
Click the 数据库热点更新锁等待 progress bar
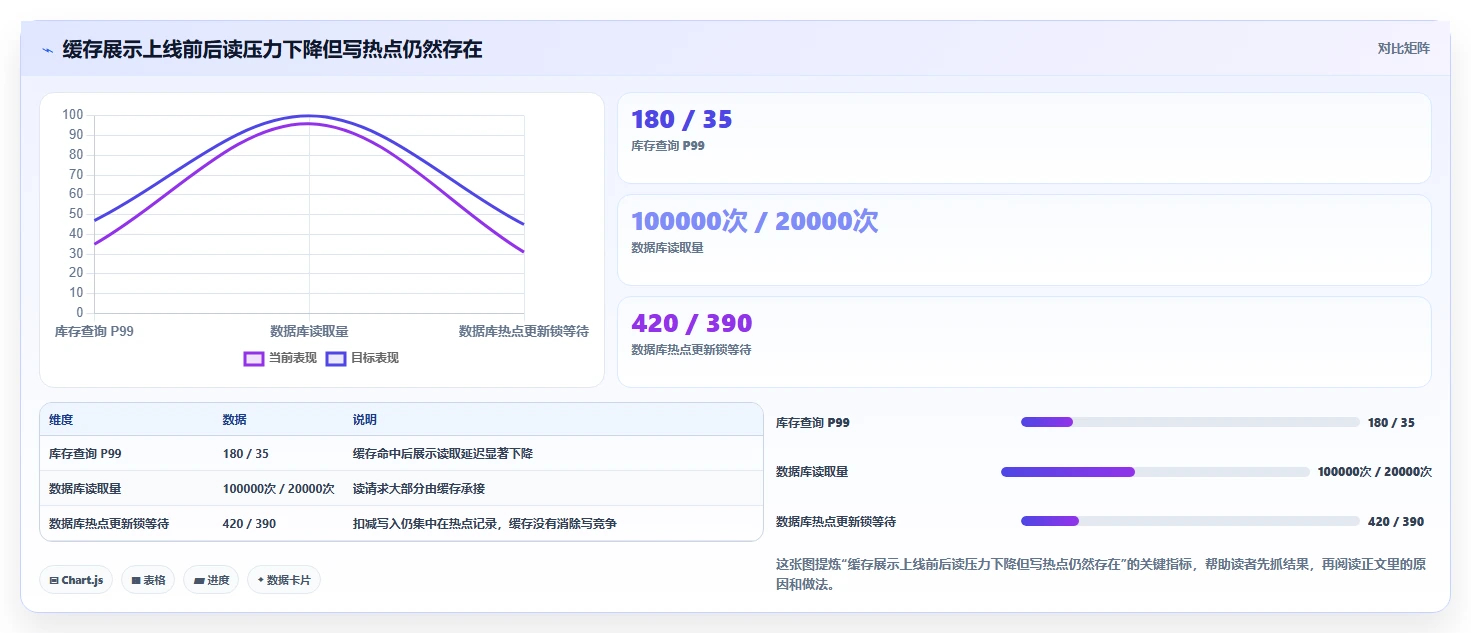pos(1190,522)
